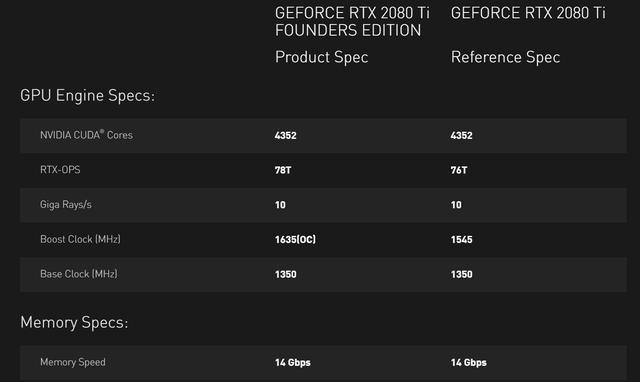Click the Product Spec column label

322,57
